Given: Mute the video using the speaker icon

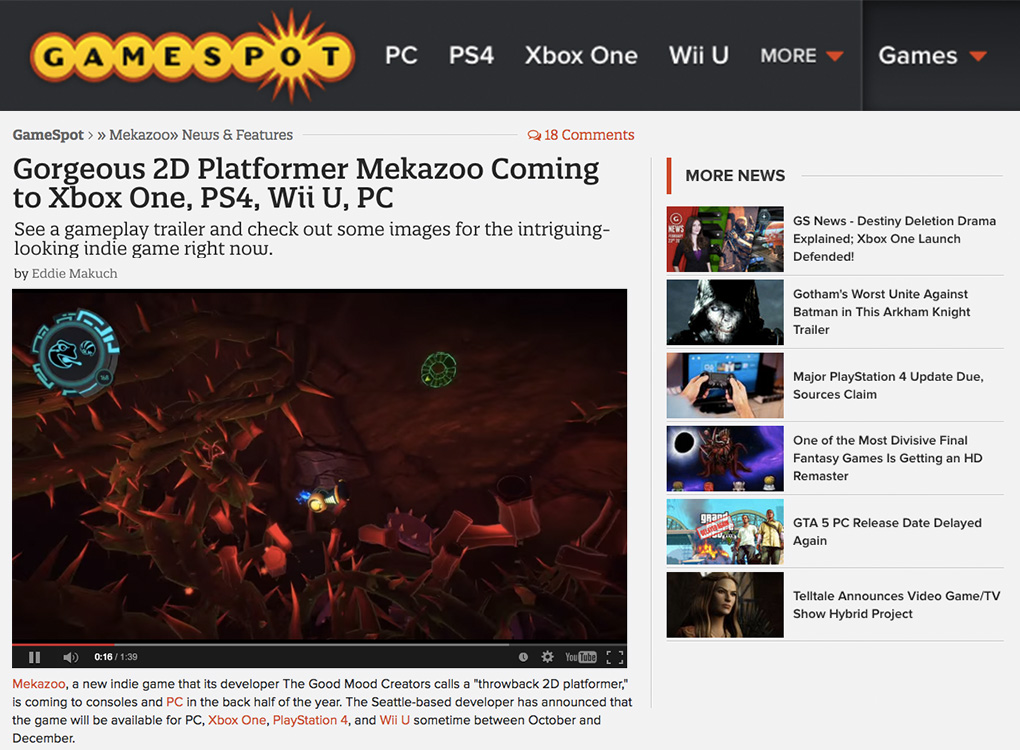Looking at the screenshot, I should pos(70,657).
